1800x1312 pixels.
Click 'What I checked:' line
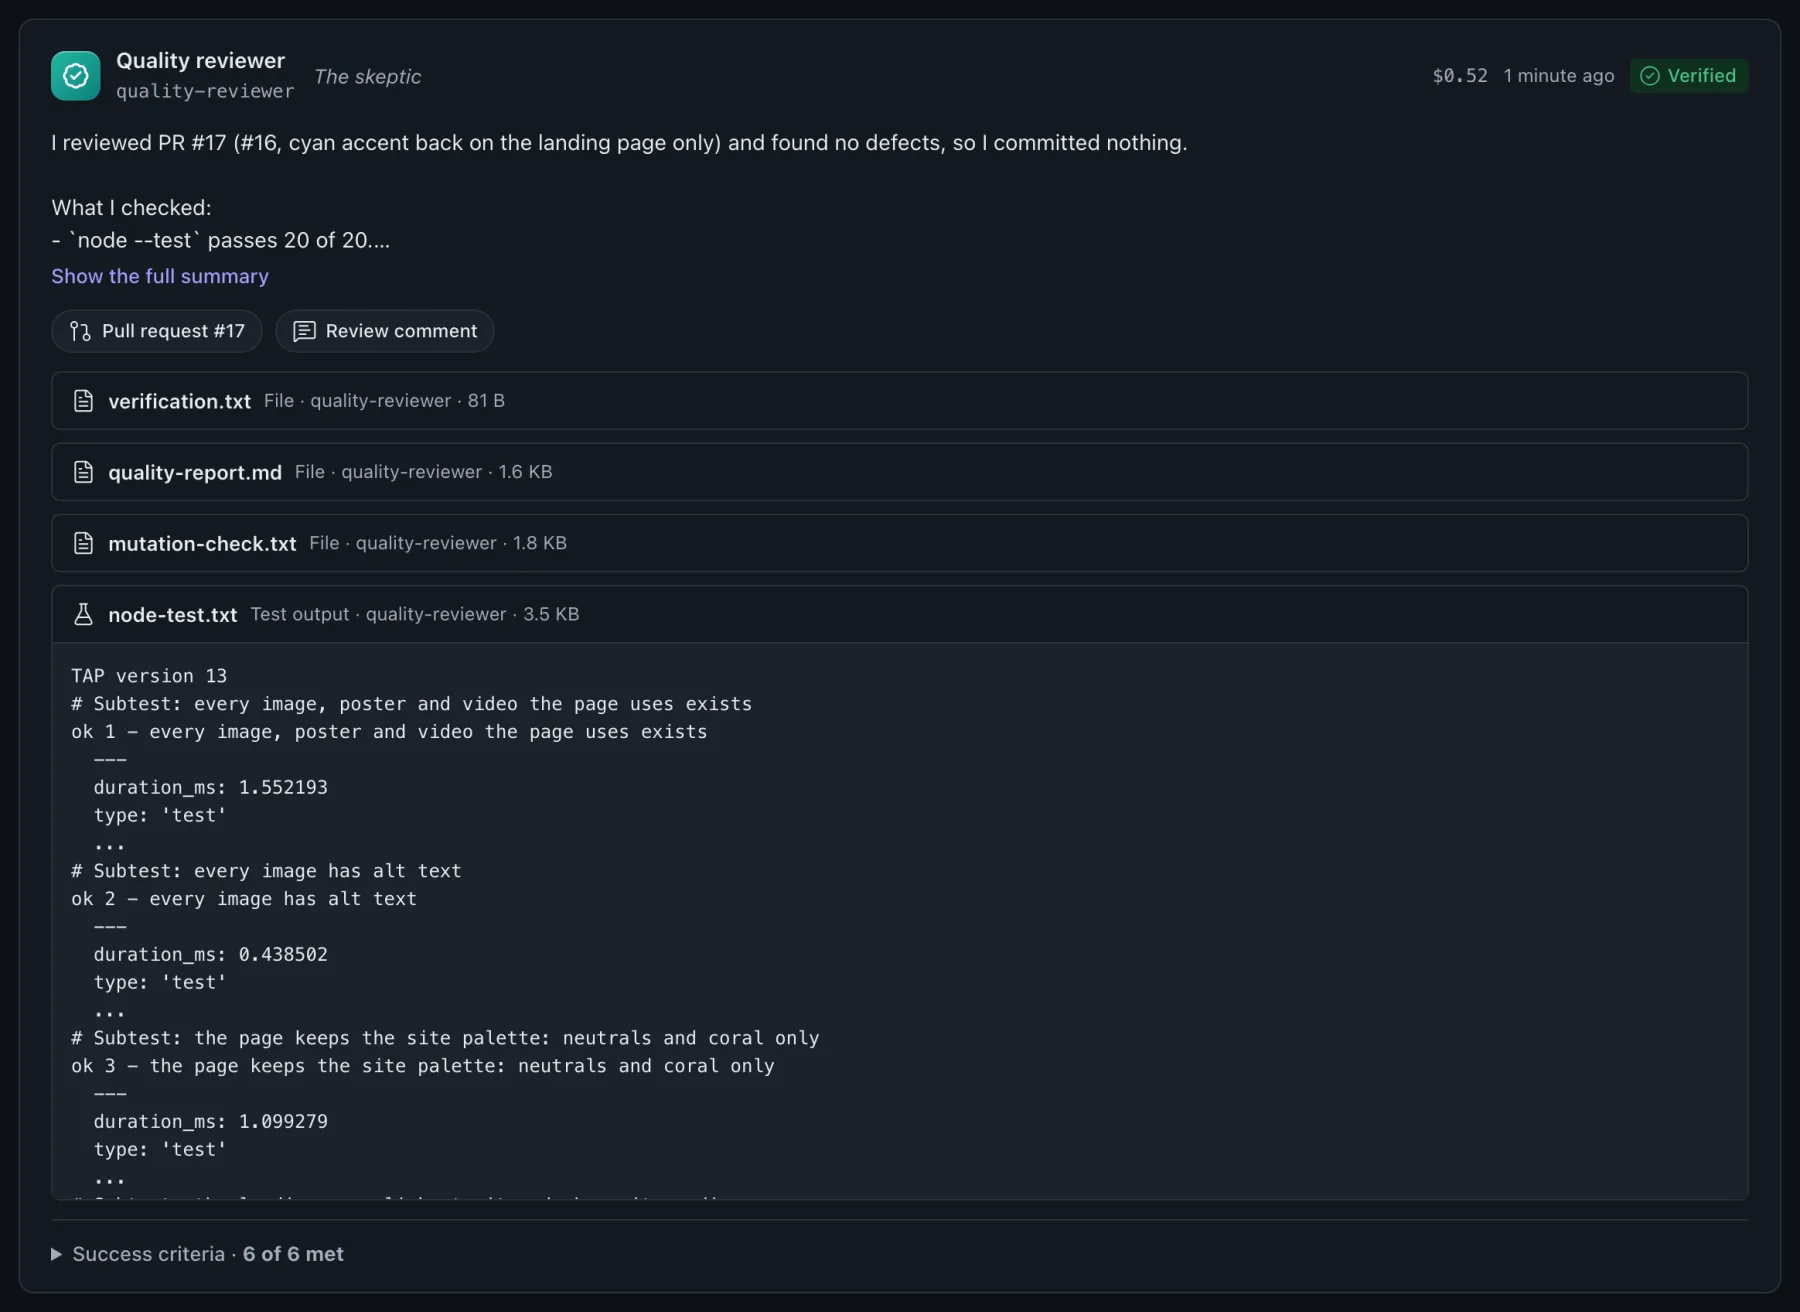[x=132, y=208]
